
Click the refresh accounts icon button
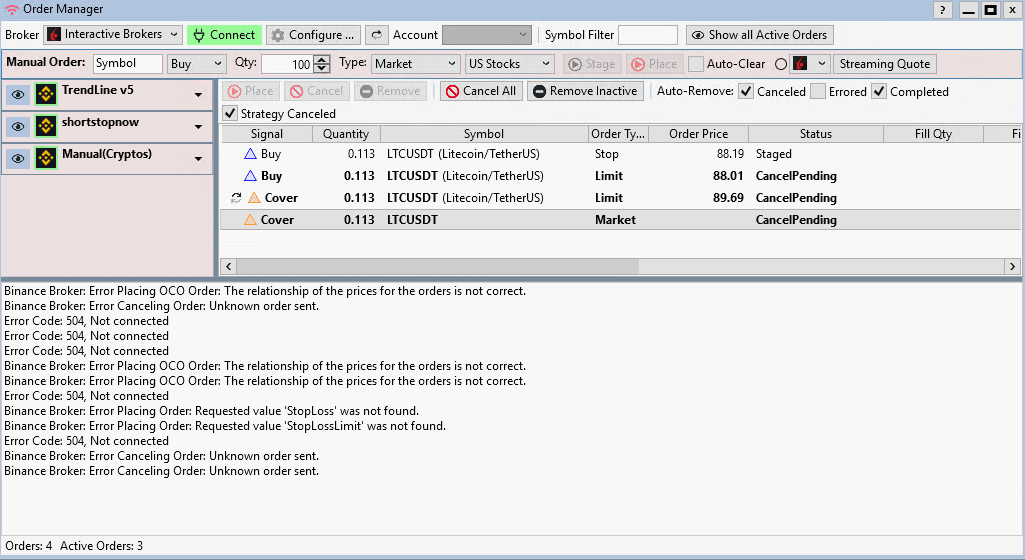pos(376,35)
